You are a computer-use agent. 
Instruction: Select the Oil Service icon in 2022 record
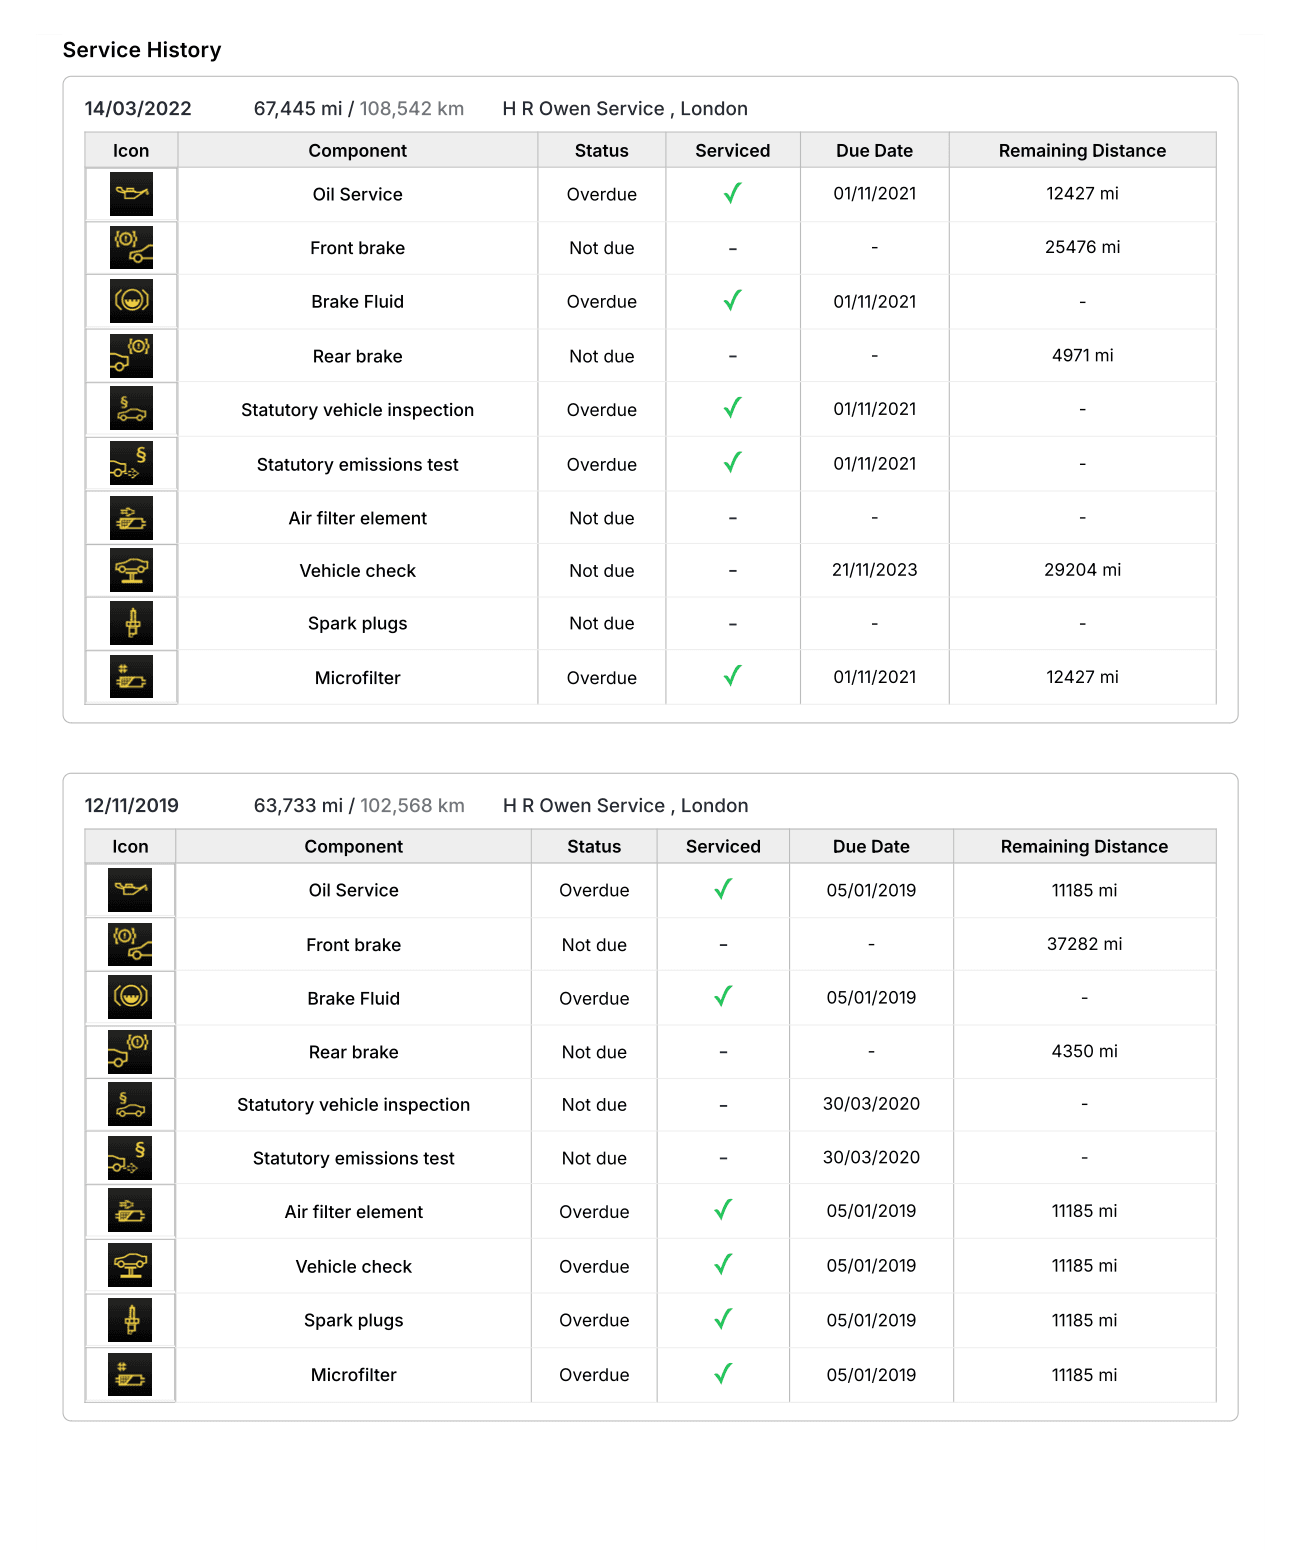tap(130, 194)
